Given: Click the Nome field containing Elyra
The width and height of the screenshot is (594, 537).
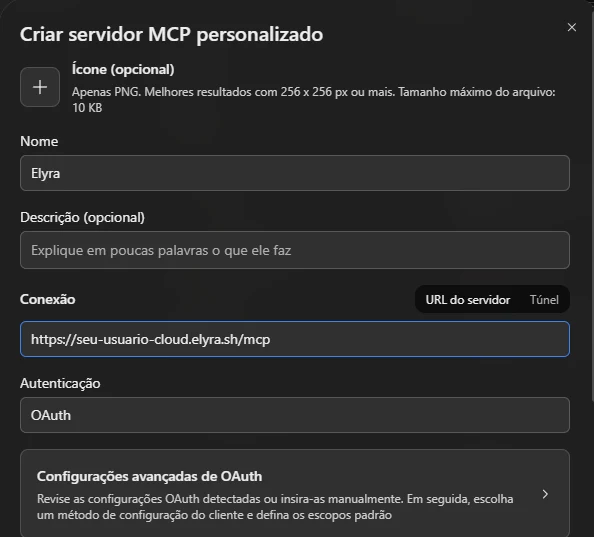Looking at the screenshot, I should click(295, 173).
